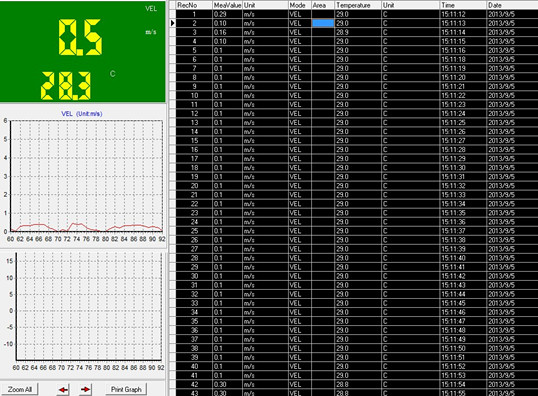Click the red right arrow button

(x=85, y=389)
